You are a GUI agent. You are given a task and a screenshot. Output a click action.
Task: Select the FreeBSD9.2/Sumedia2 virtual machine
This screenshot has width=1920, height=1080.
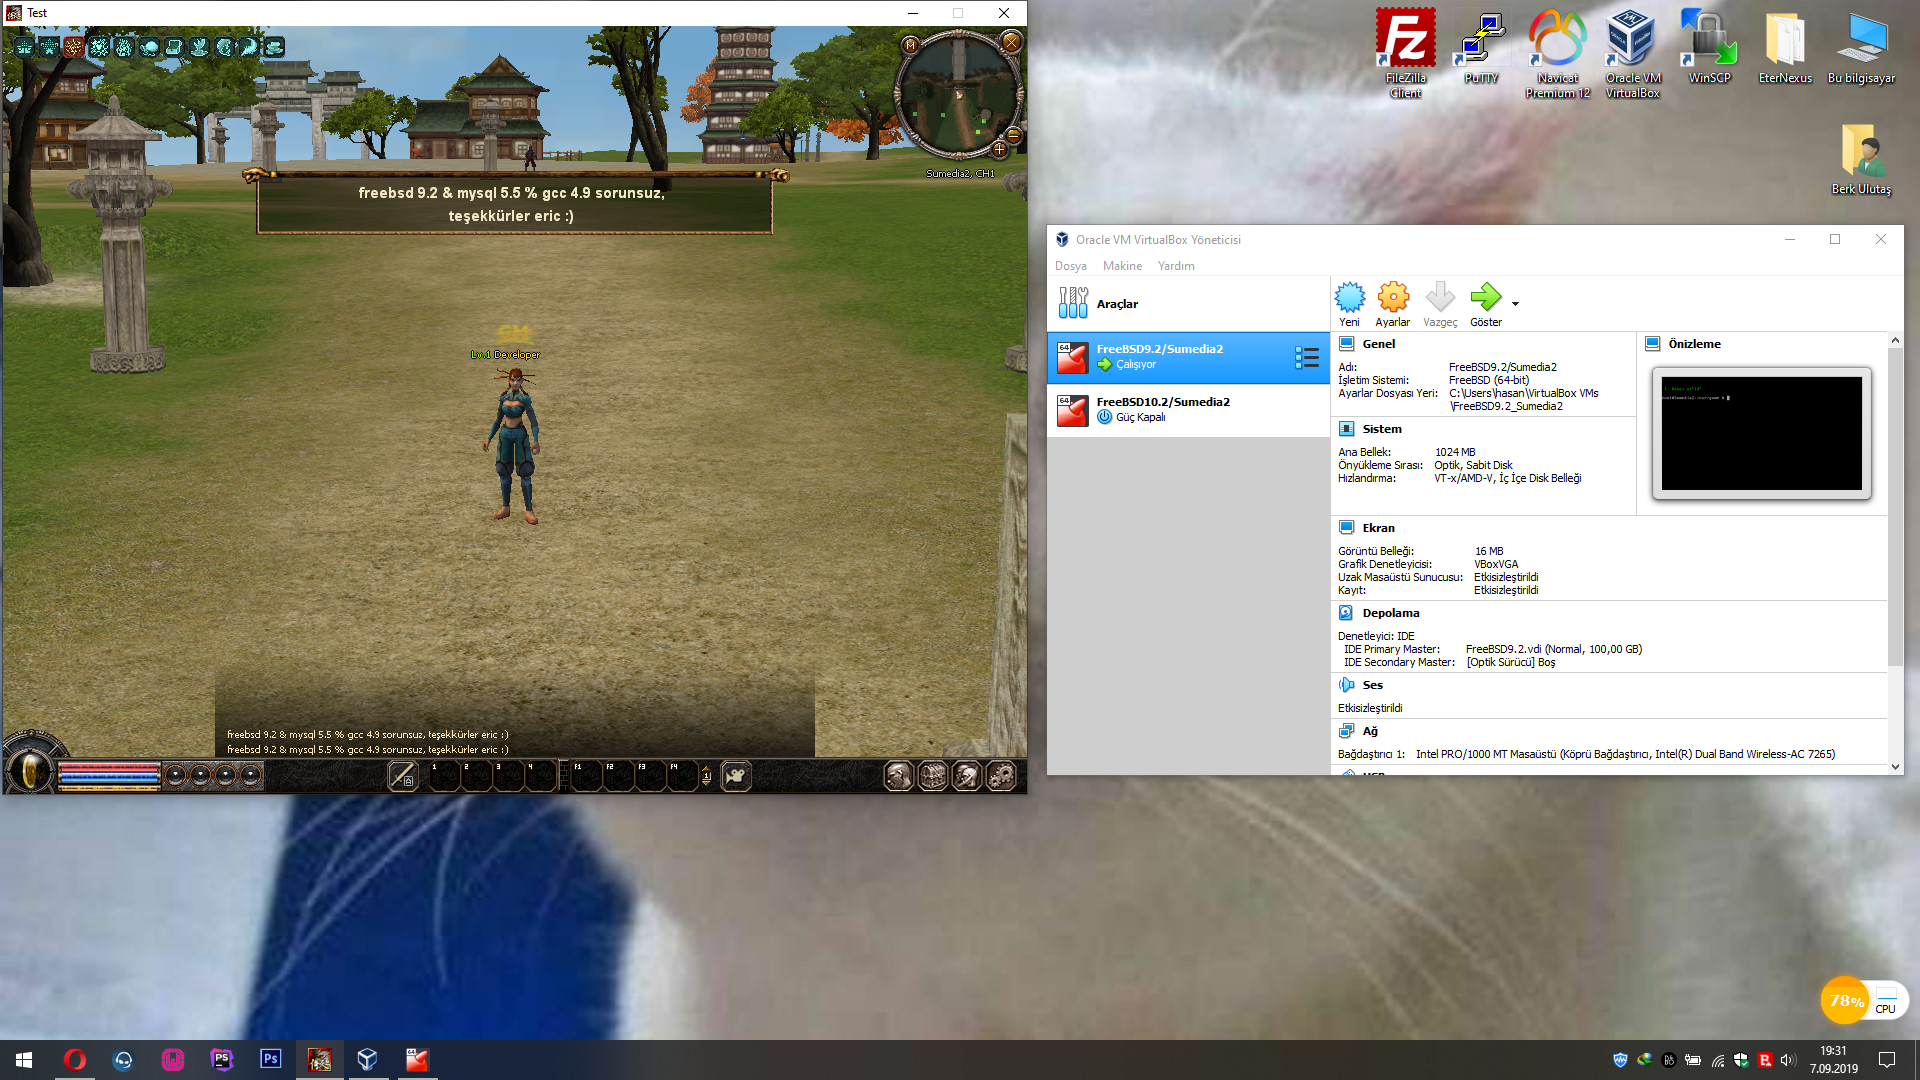click(1188, 357)
